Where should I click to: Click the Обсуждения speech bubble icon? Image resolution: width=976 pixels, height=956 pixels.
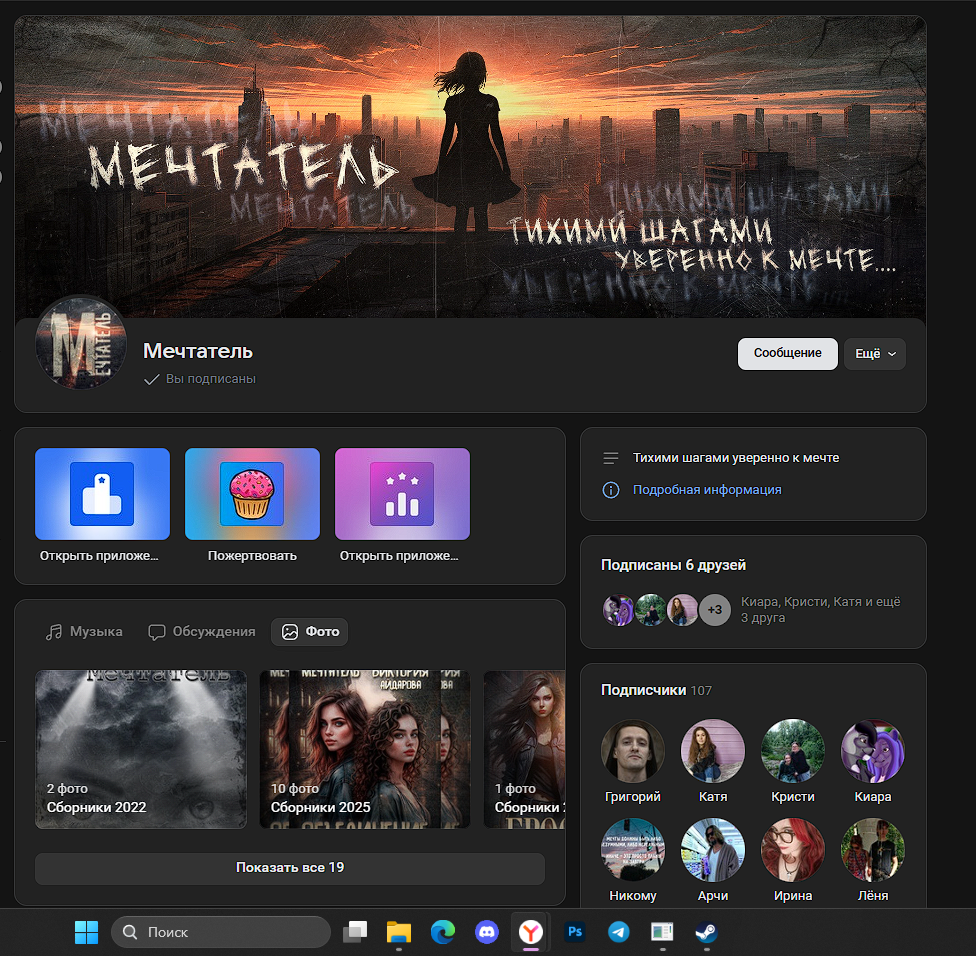point(156,632)
